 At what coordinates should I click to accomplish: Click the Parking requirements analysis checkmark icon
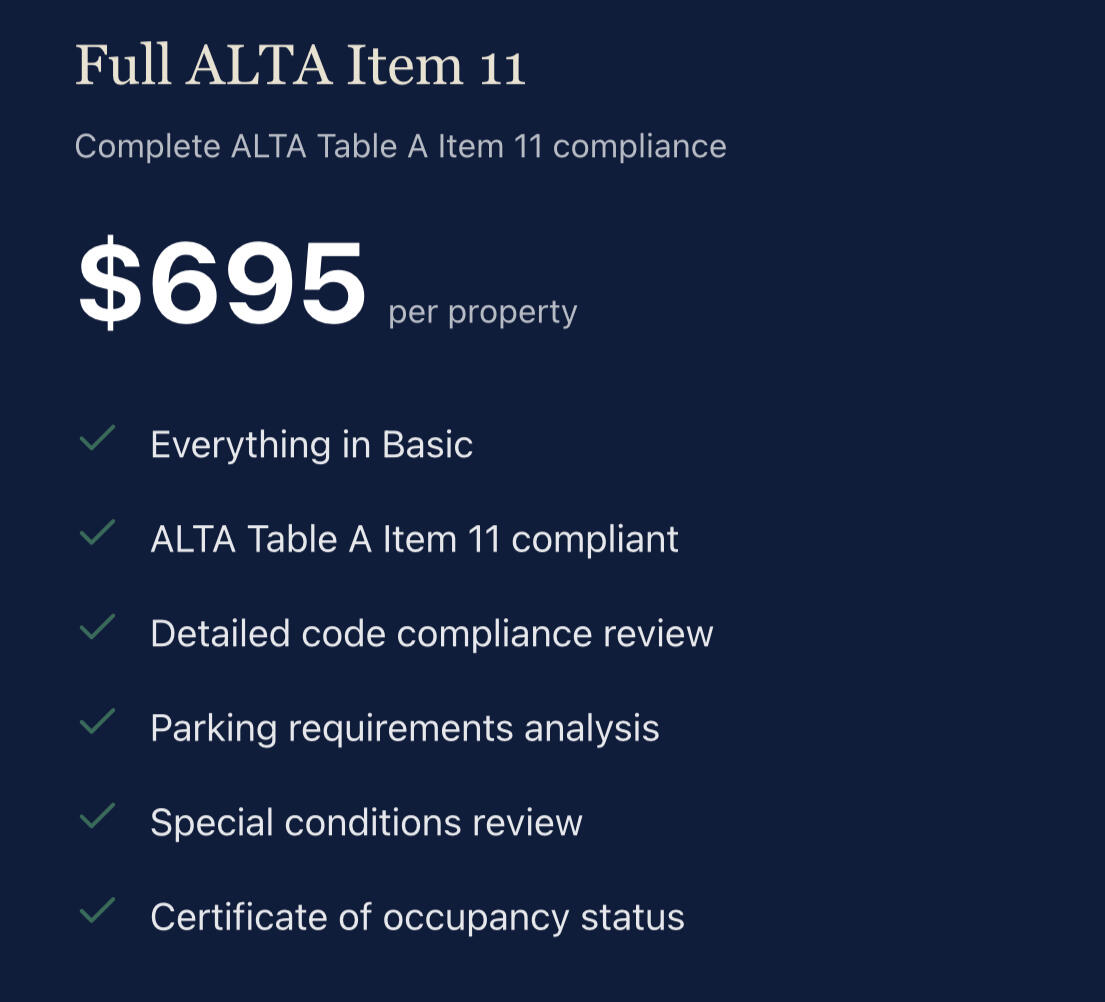pyautogui.click(x=97, y=722)
